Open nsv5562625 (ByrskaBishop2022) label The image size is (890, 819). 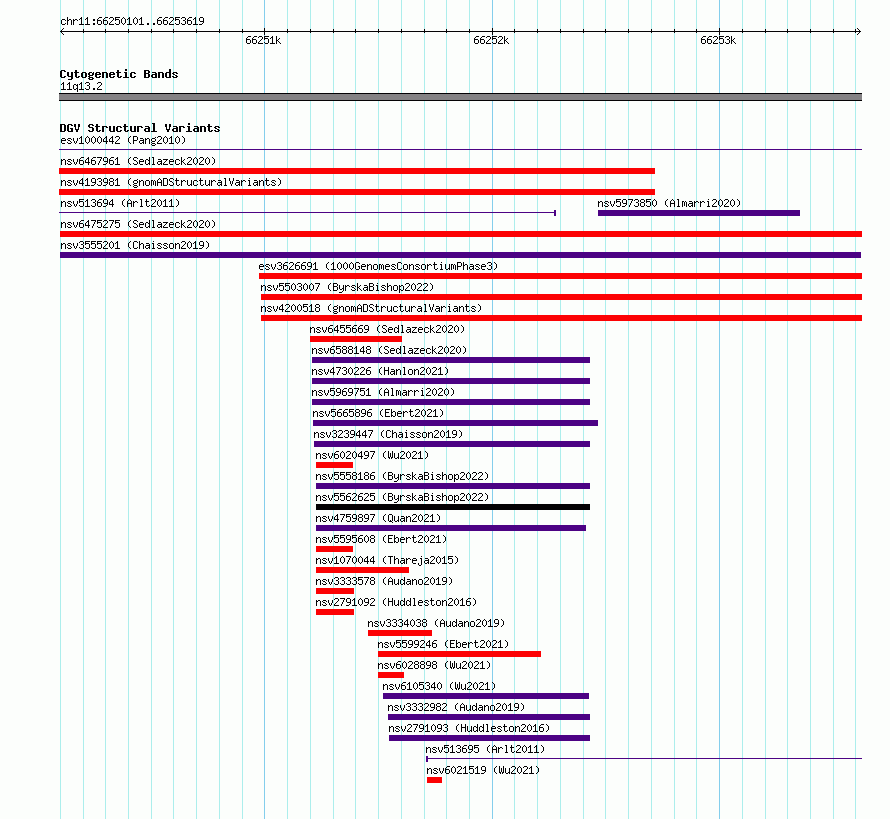tap(402, 497)
